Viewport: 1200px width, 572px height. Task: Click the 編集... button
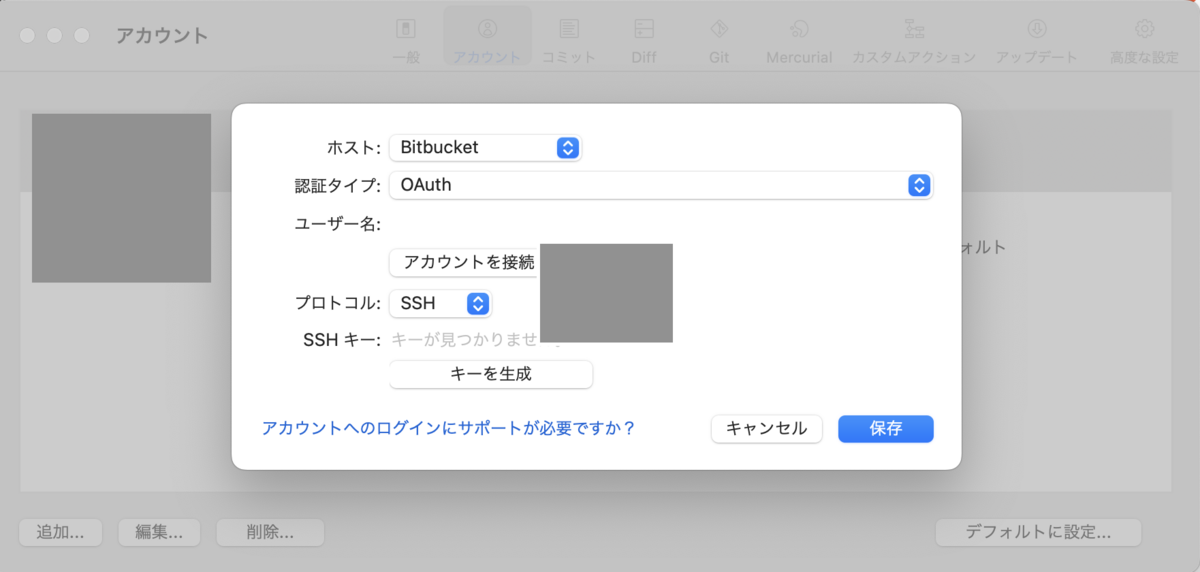pyautogui.click(x=159, y=532)
